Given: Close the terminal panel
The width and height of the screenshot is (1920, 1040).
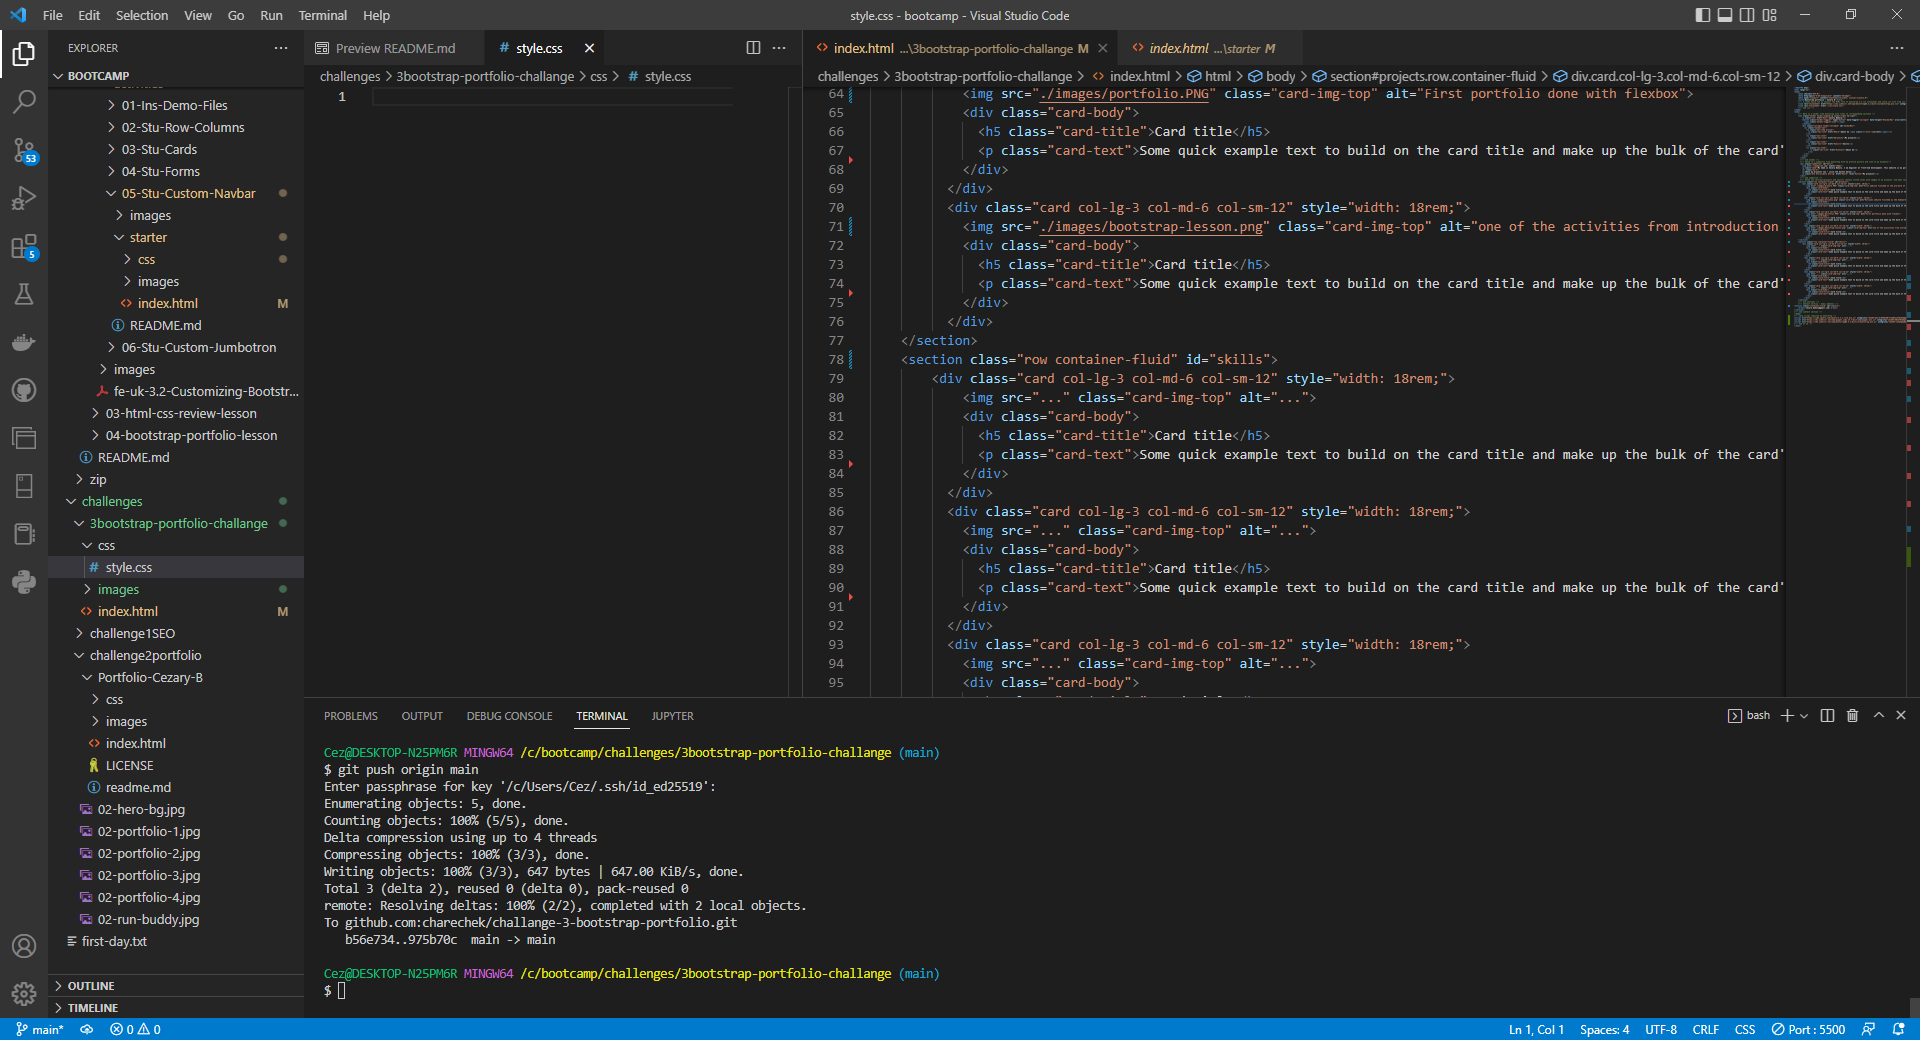Looking at the screenshot, I should click(1901, 716).
